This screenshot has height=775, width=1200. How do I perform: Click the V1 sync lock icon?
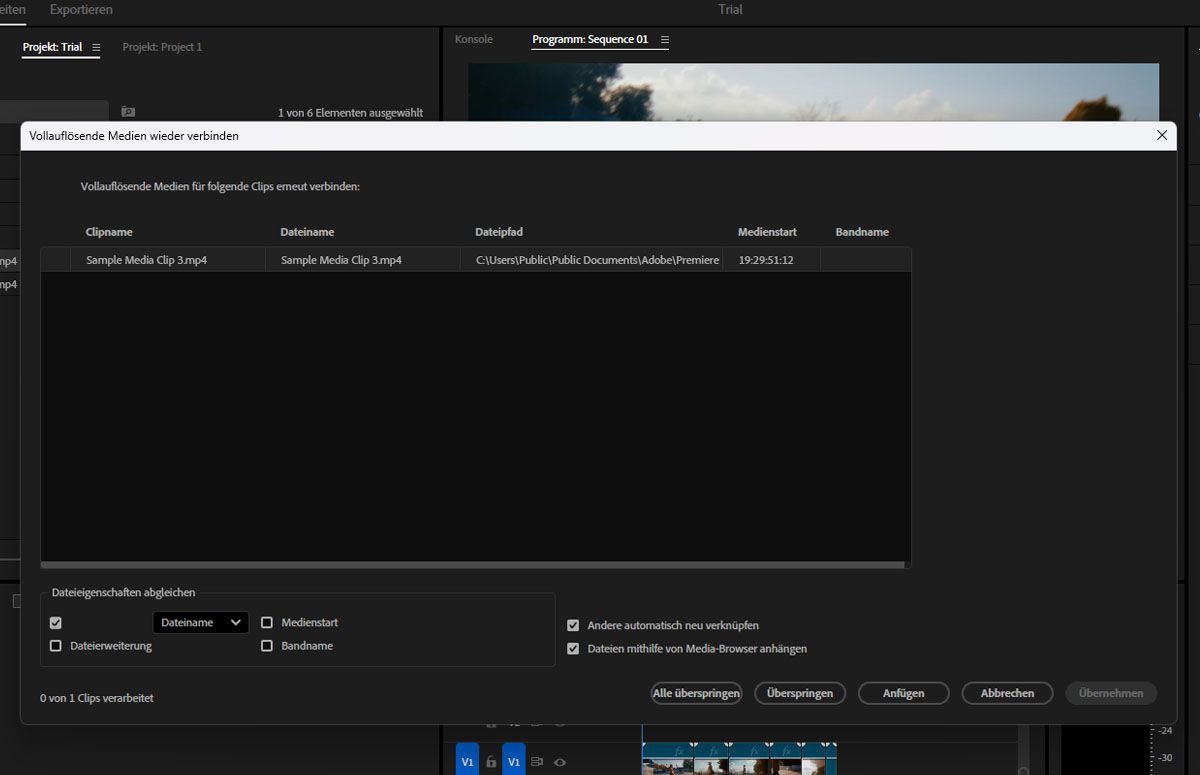pyautogui.click(x=537, y=762)
